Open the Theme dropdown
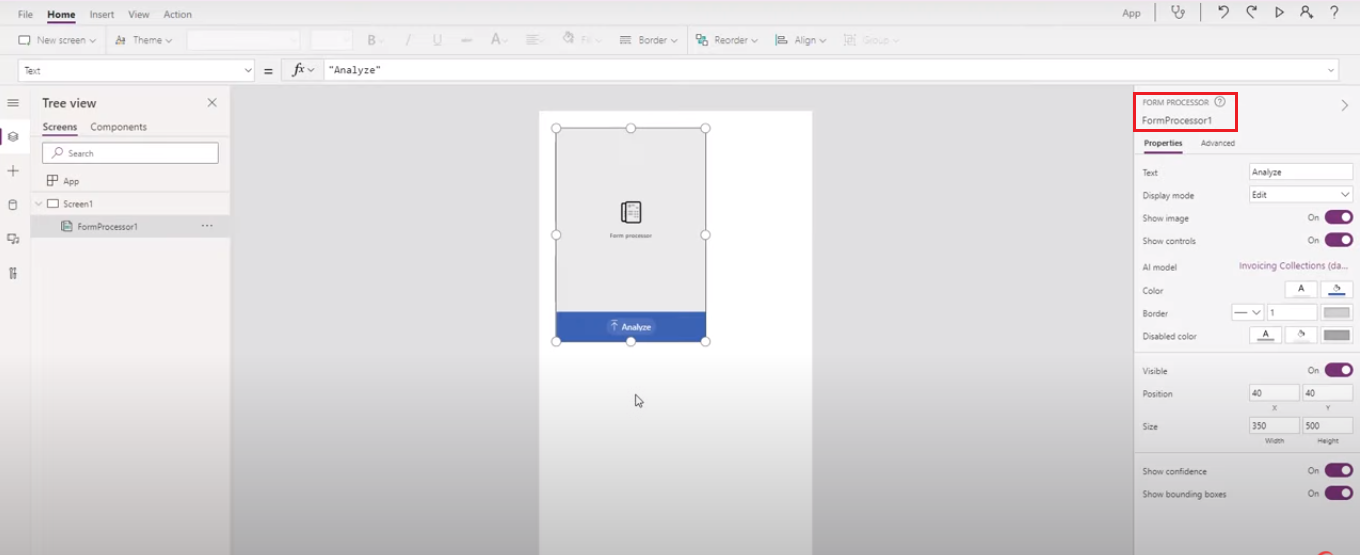1360x555 pixels. [145, 40]
